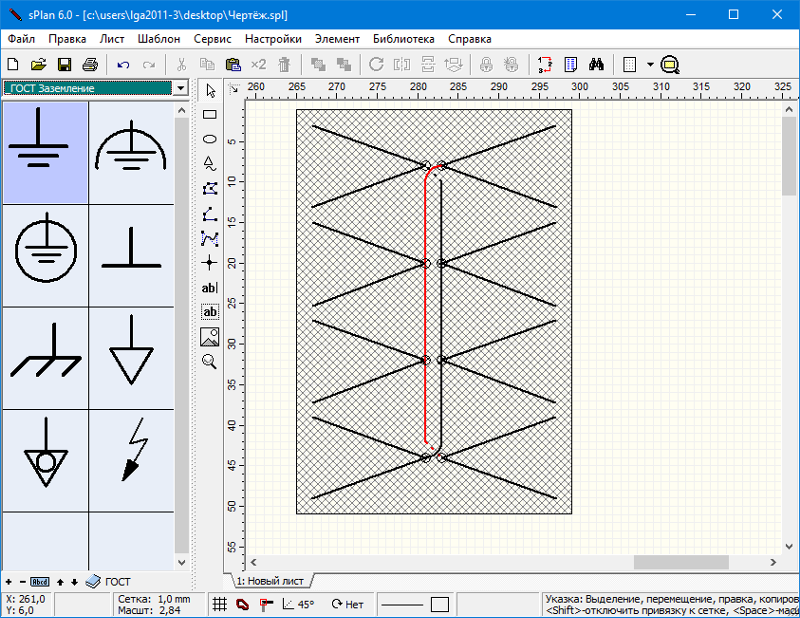Toggle grid display in status bar
Image resolution: width=800 pixels, height=618 pixels.
click(x=219, y=604)
